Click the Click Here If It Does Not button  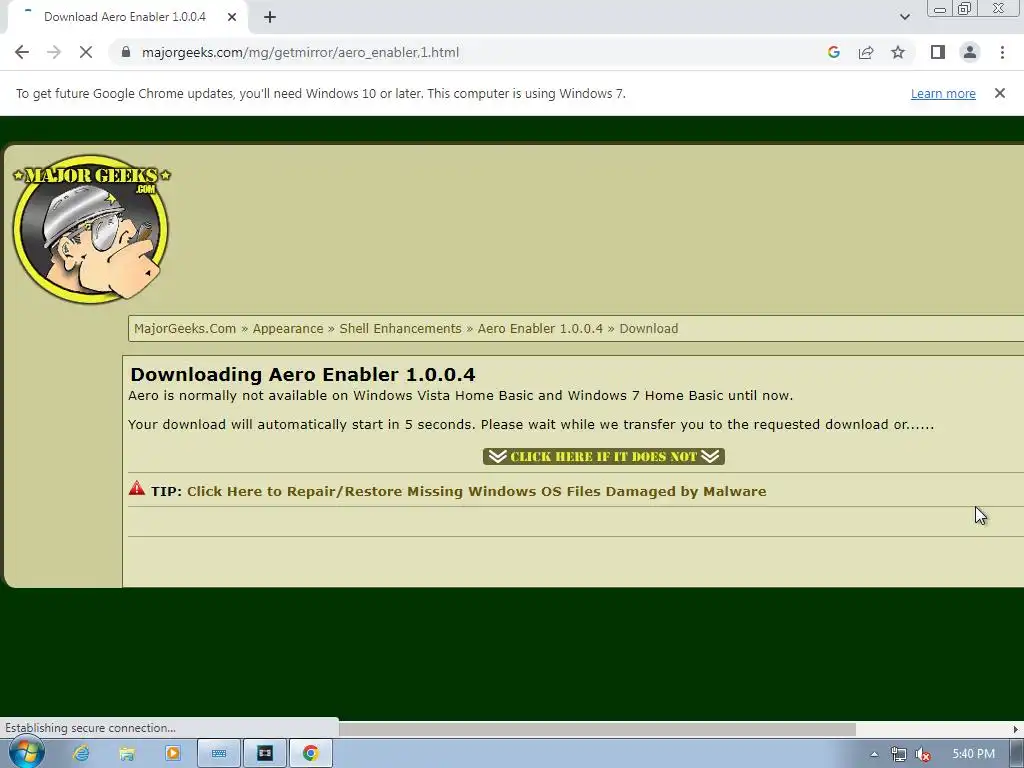604,456
